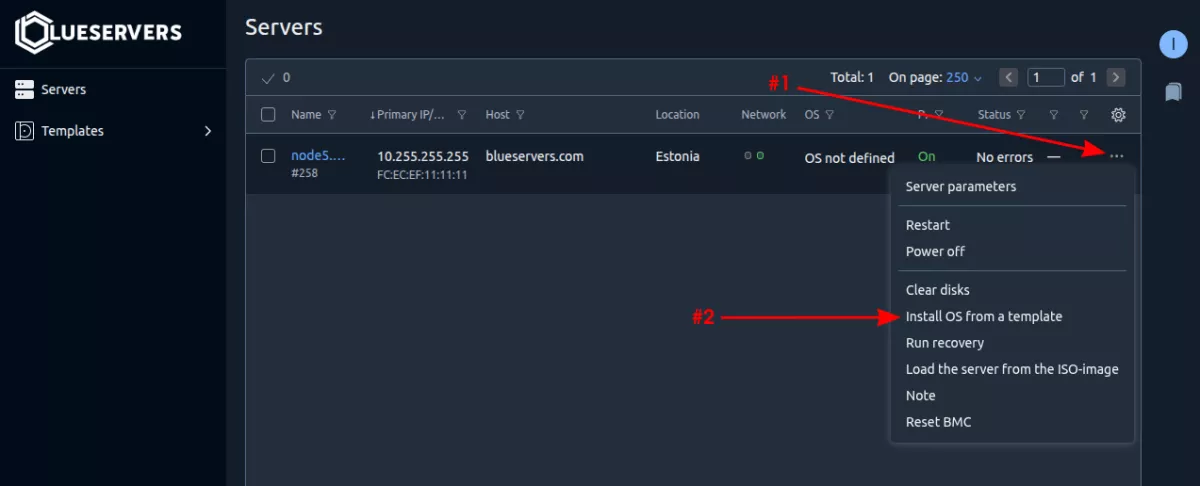Open the node5 server name link
Screen dimensions: 1200x486
click(x=318, y=156)
